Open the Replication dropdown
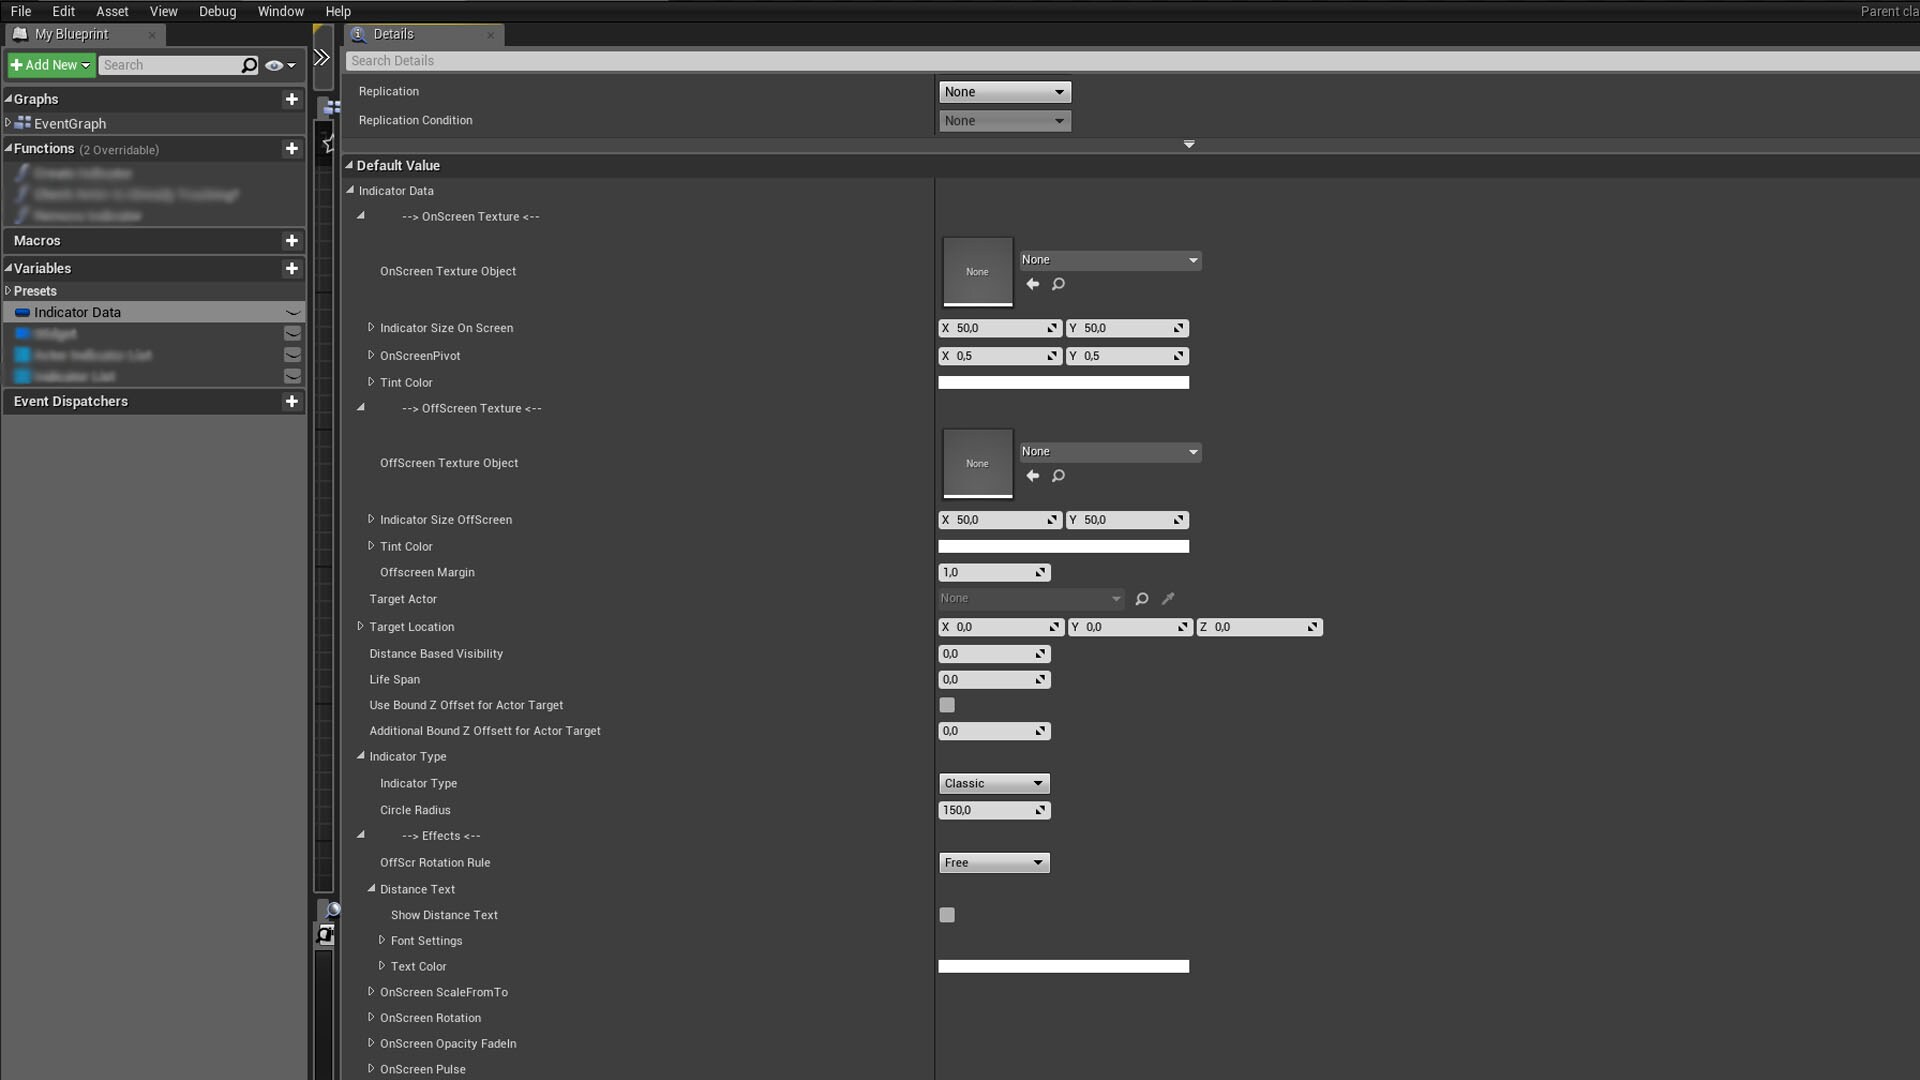Viewport: 1920px width, 1080px height. point(1004,91)
